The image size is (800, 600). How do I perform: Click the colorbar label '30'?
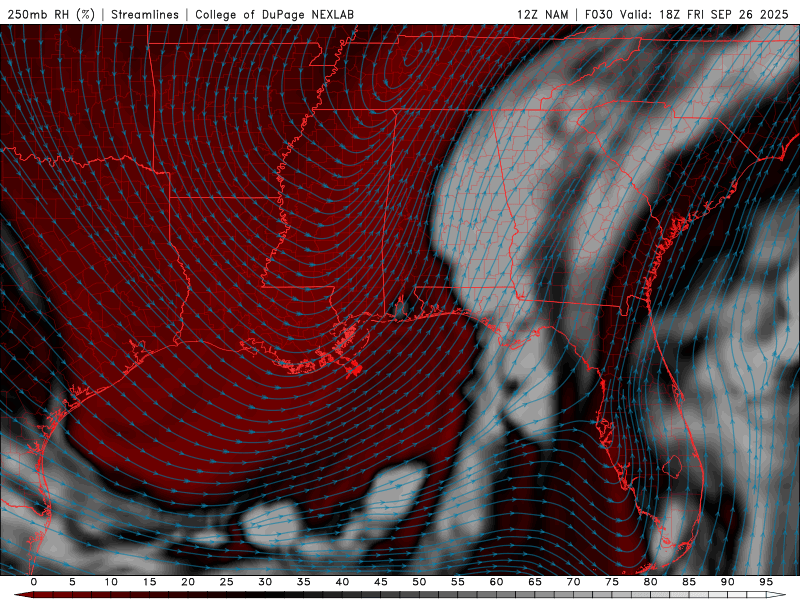(265, 582)
